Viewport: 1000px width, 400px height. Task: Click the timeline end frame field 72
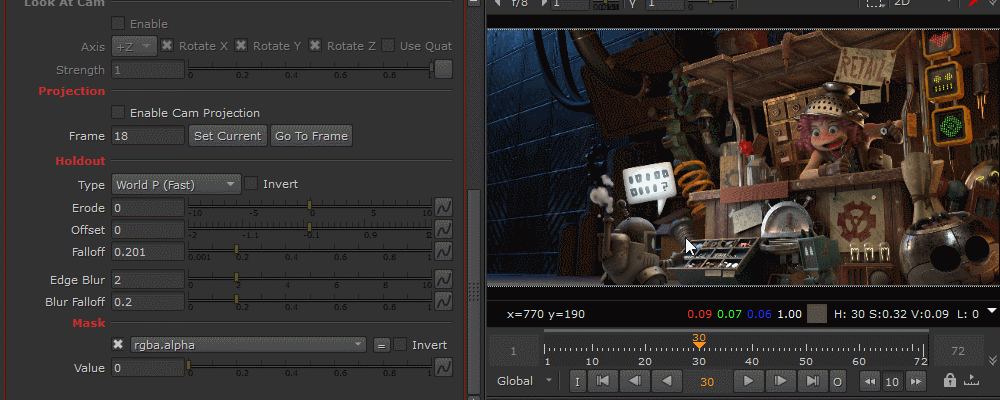click(958, 351)
